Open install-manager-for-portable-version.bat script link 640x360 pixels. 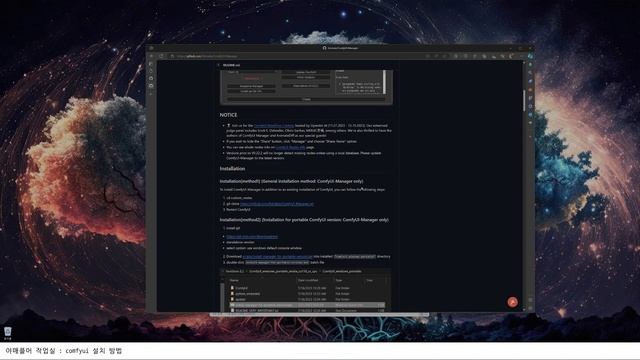tap(278, 257)
